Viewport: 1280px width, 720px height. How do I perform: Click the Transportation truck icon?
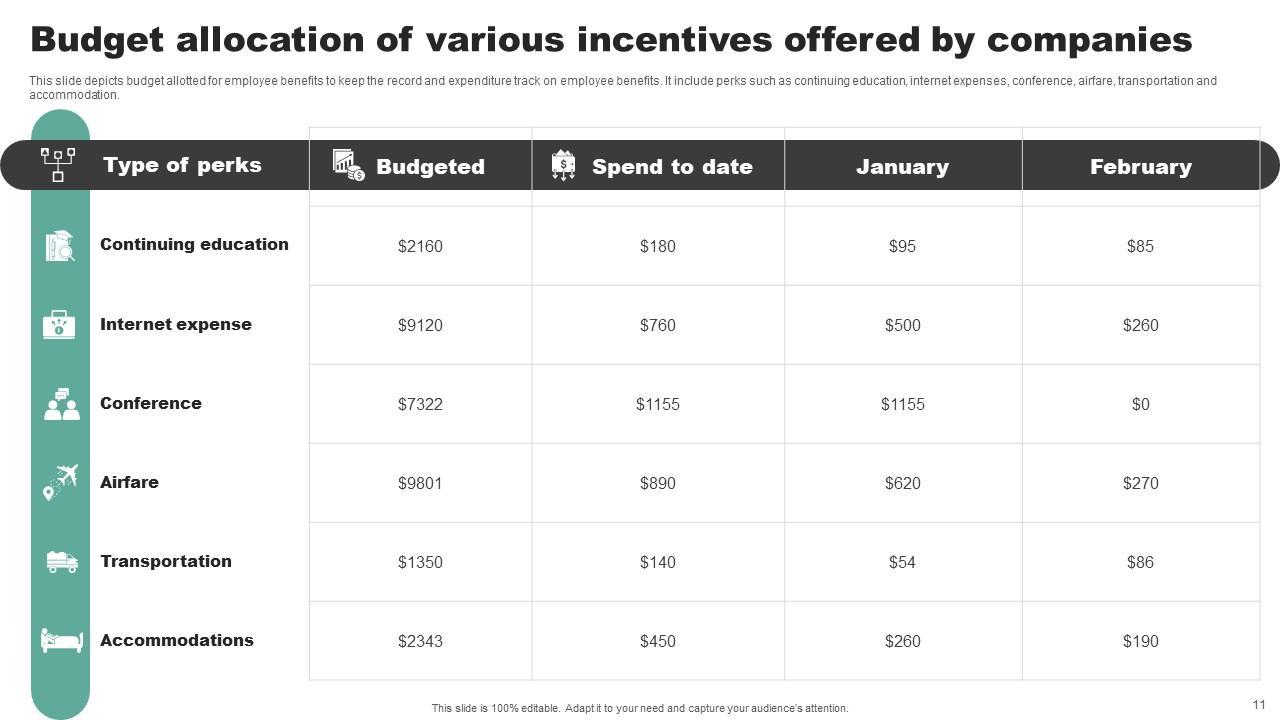click(62, 562)
